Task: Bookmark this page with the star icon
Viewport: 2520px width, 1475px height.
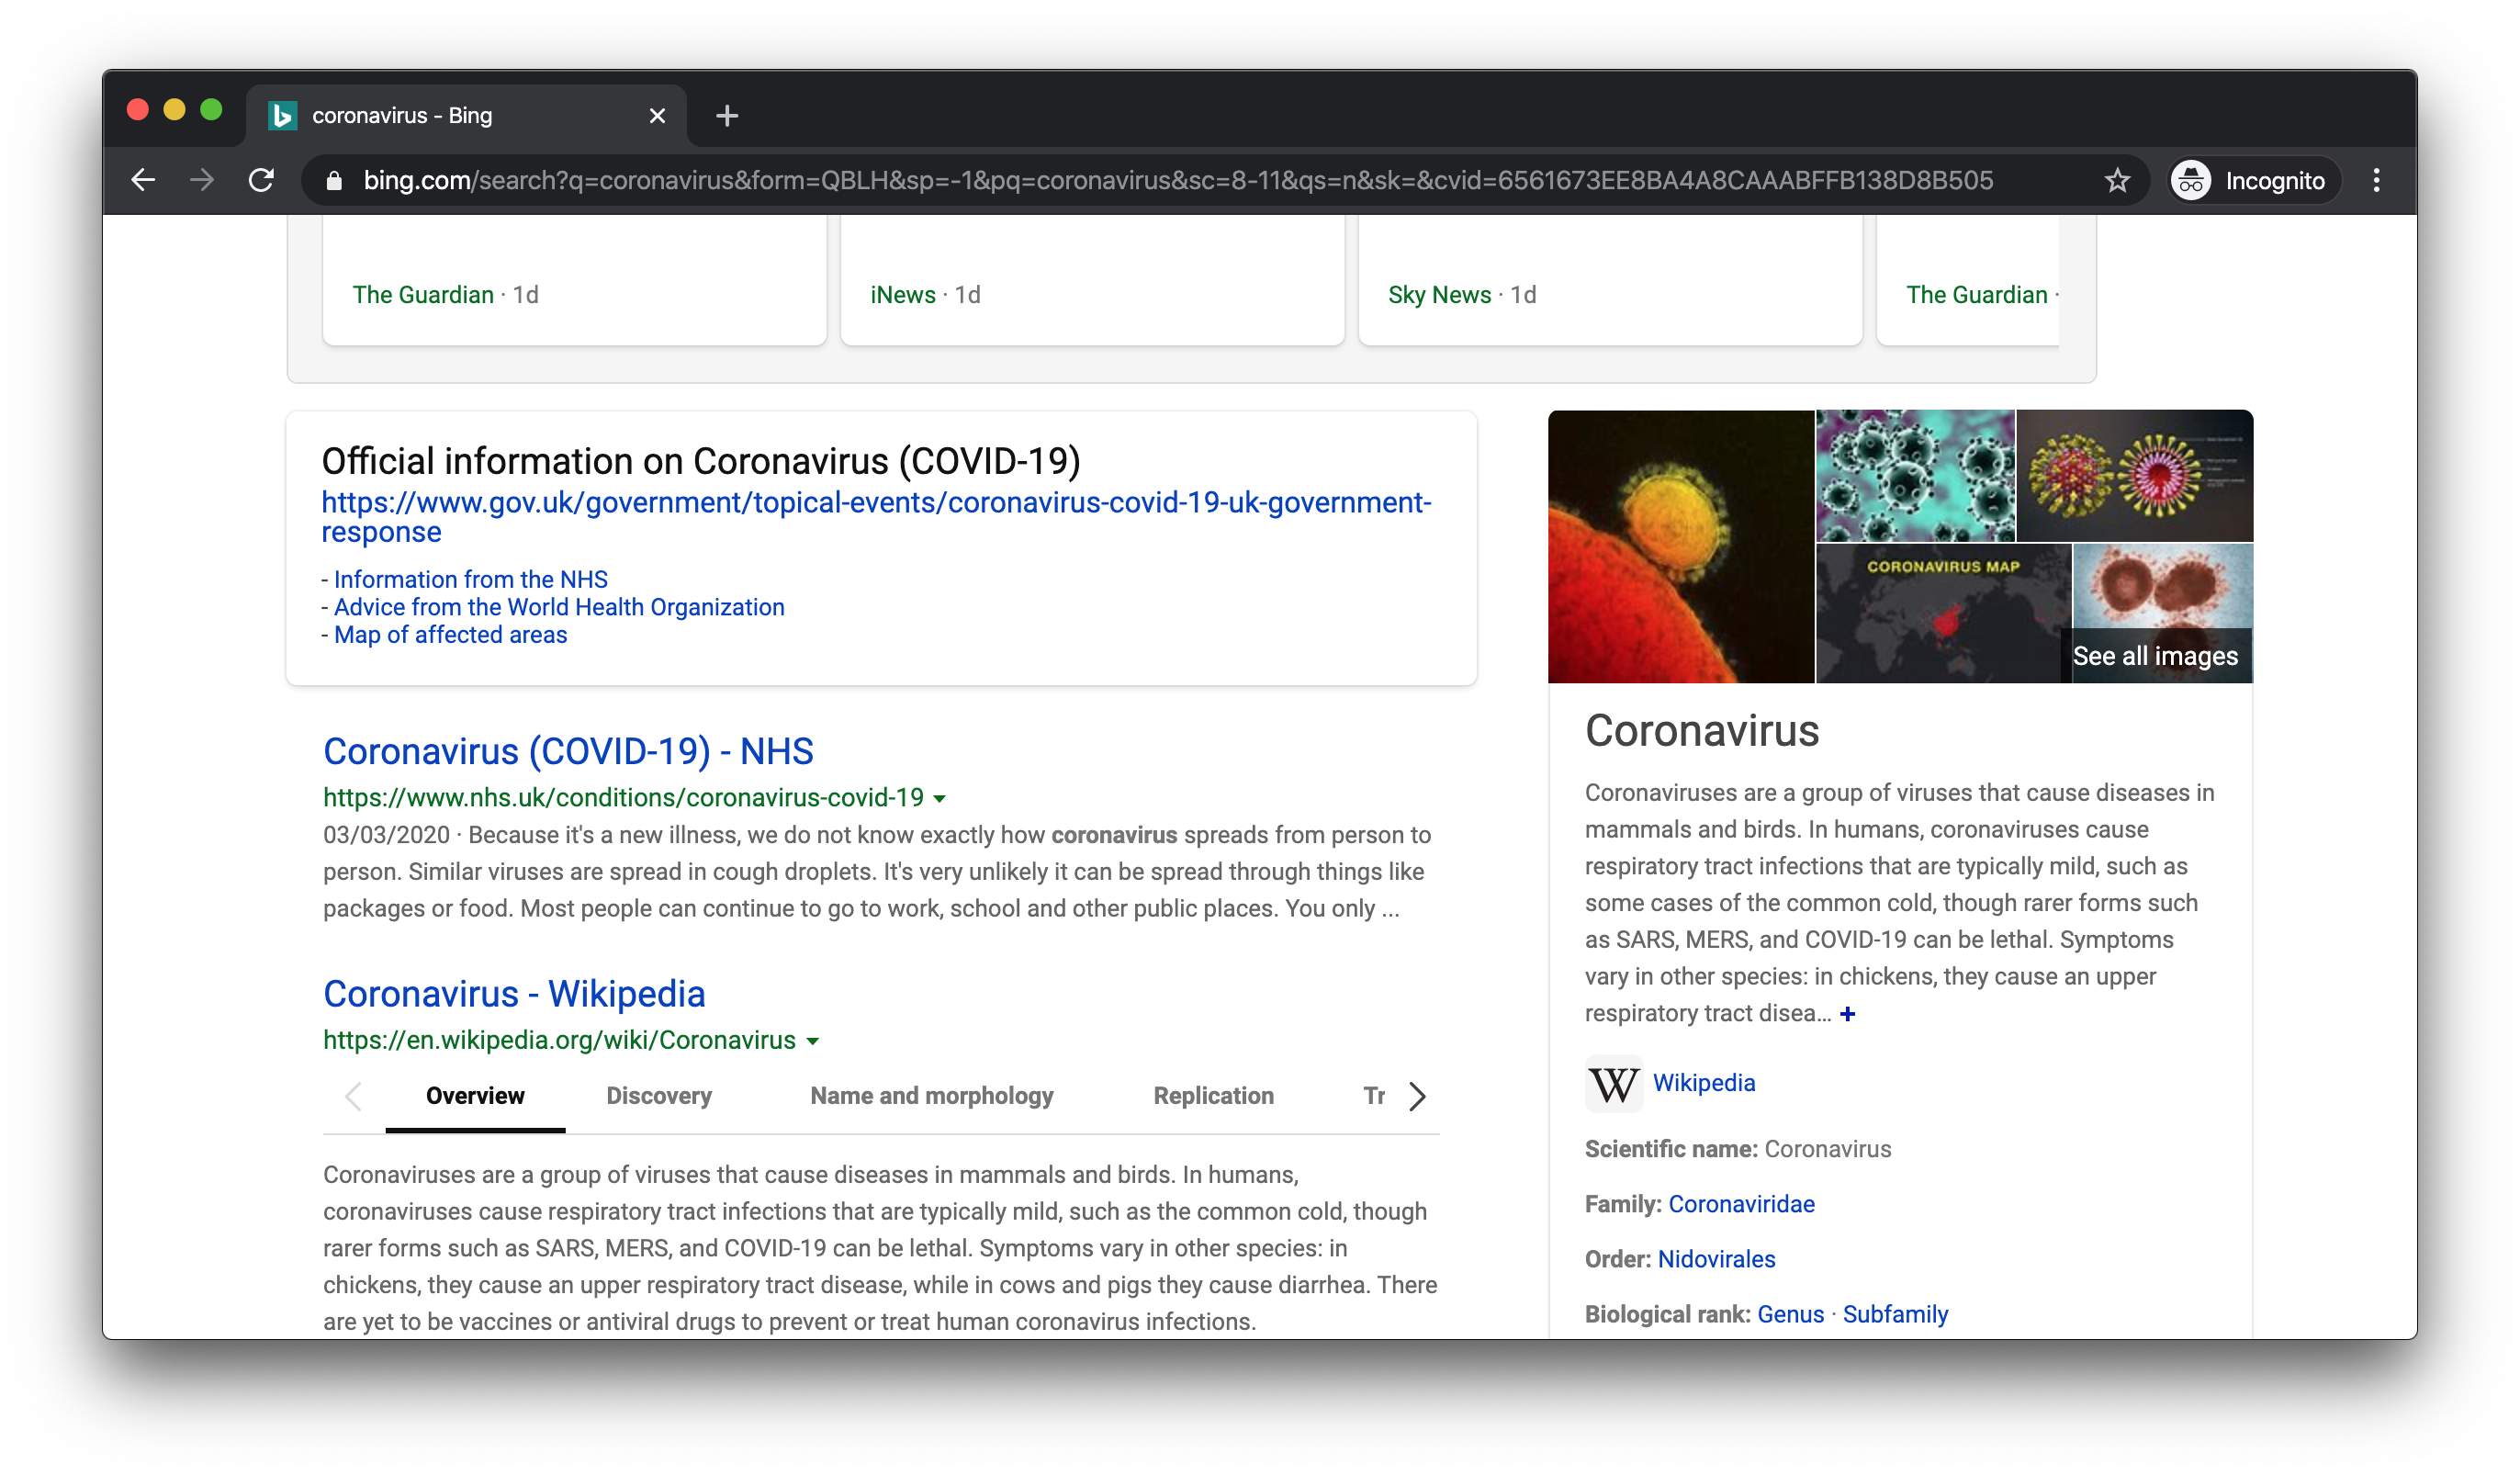Action: click(x=2116, y=180)
